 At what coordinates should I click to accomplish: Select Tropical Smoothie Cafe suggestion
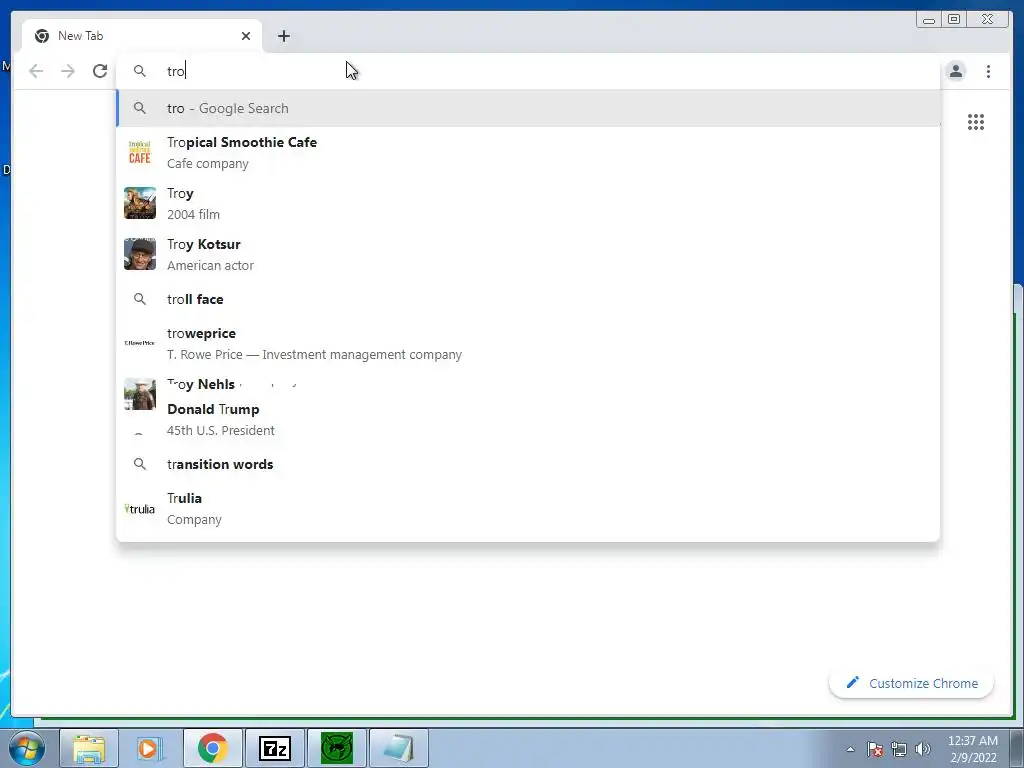pyautogui.click(x=528, y=153)
